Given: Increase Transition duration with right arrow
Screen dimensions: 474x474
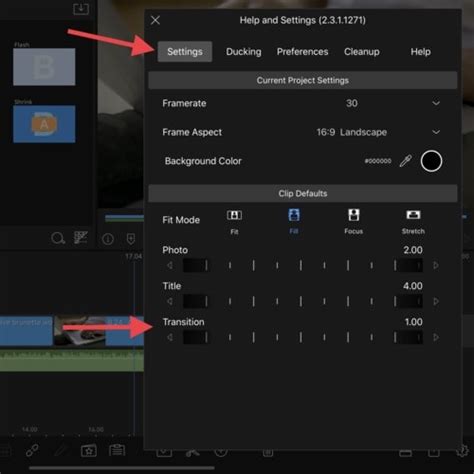Looking at the screenshot, I should (x=436, y=337).
